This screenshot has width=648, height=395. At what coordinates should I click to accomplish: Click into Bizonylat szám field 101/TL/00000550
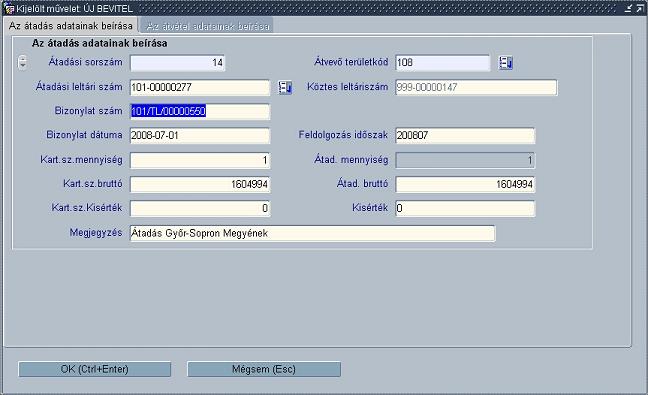pos(200,111)
